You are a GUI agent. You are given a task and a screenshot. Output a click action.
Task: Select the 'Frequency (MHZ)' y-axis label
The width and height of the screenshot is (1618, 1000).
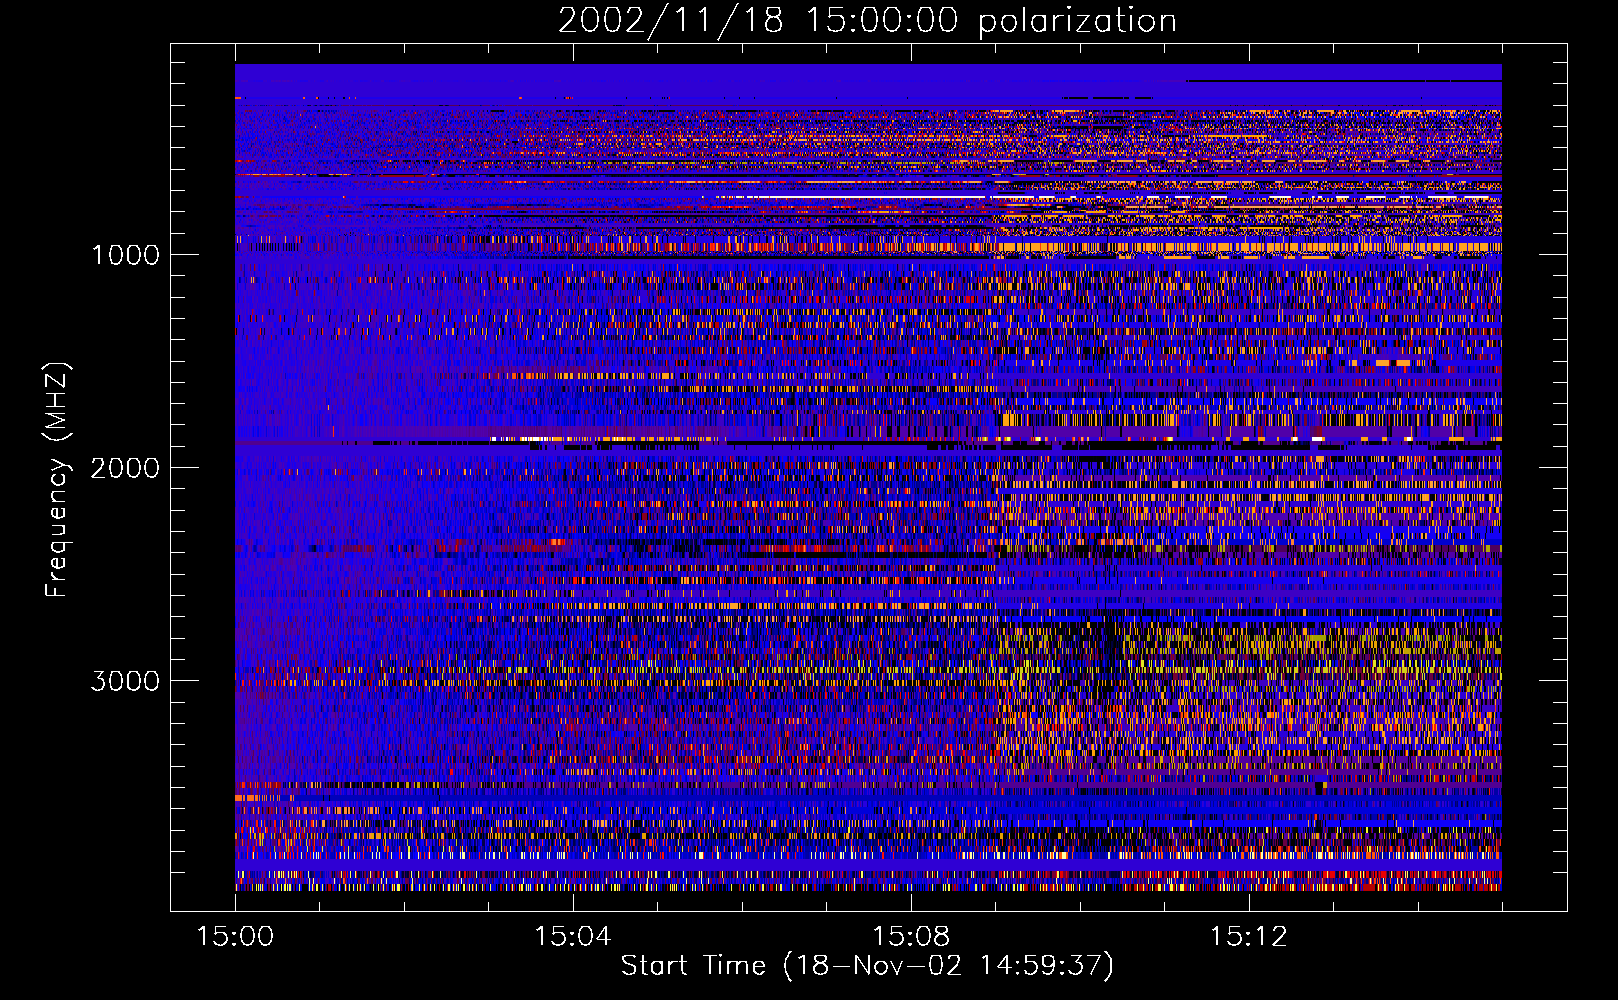click(x=57, y=480)
